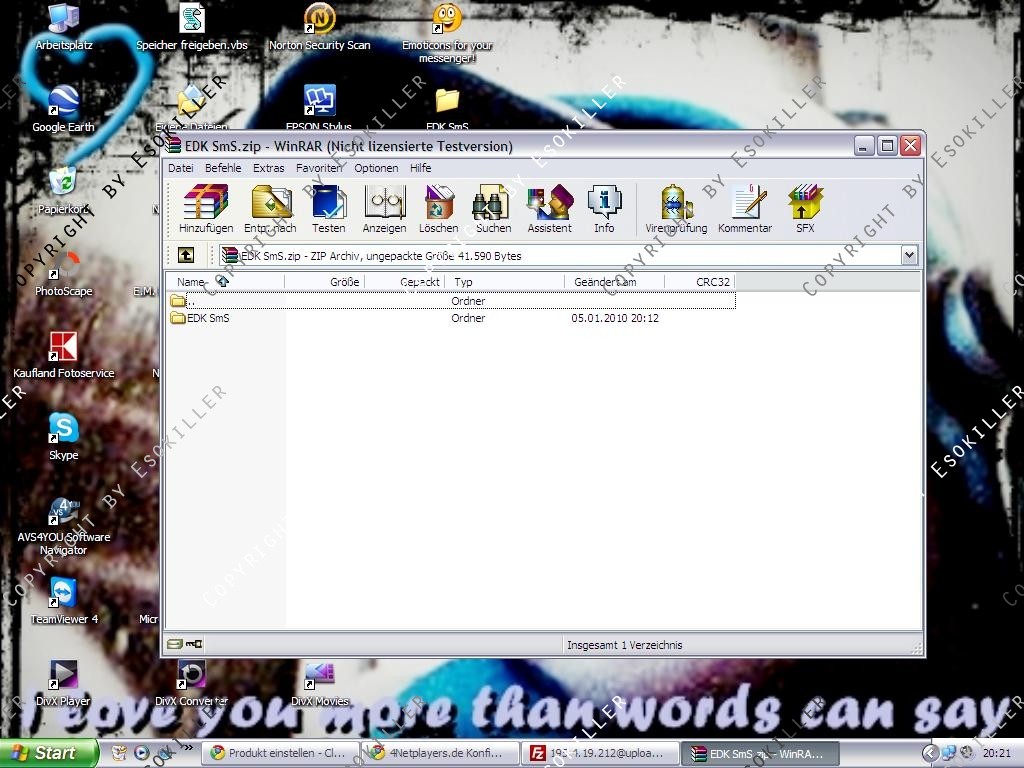
Task: Open the Datei menu
Action: (180, 168)
